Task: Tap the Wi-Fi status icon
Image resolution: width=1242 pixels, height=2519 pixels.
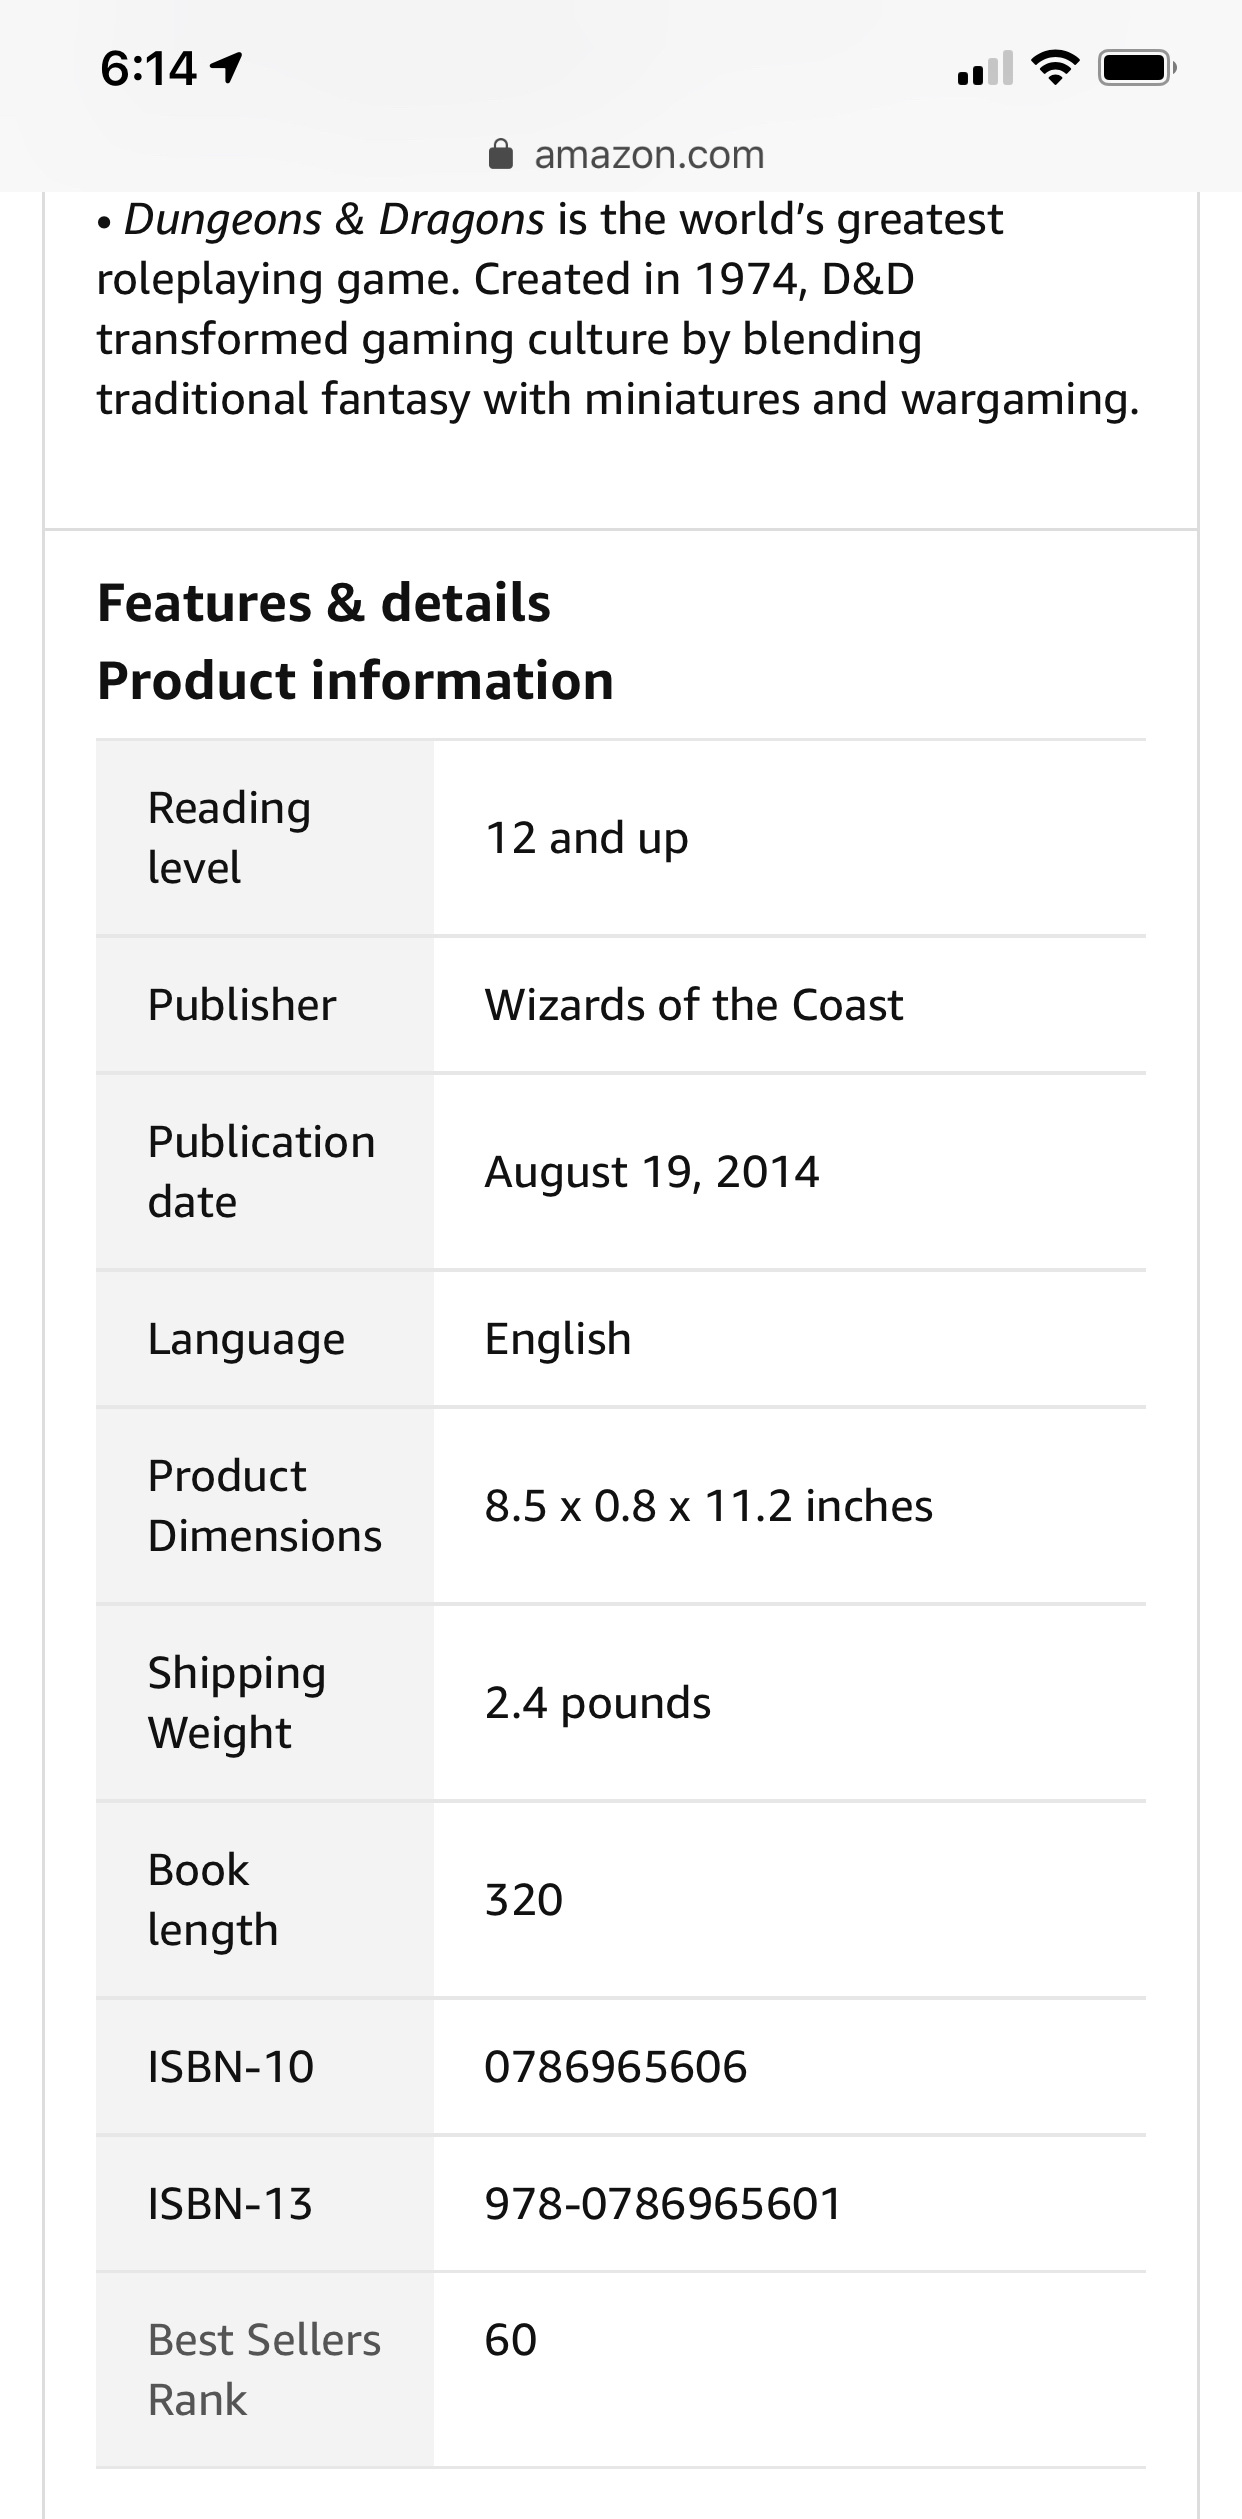Action: 1055,68
